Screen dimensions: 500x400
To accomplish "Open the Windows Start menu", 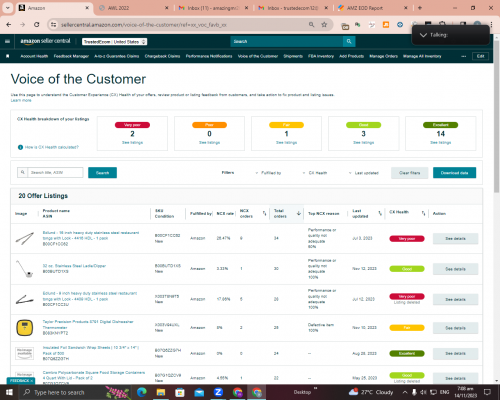I will pyautogui.click(x=9, y=392).
